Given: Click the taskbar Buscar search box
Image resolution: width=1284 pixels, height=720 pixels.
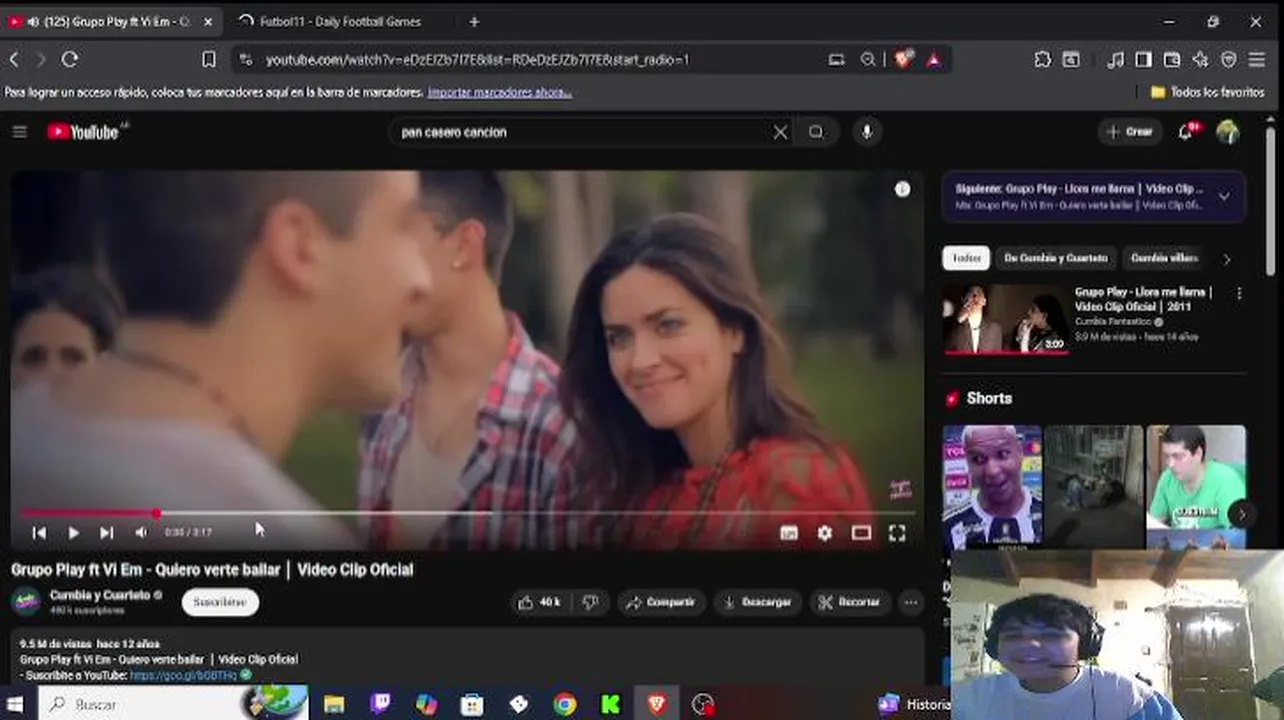Looking at the screenshot, I should 174,705.
